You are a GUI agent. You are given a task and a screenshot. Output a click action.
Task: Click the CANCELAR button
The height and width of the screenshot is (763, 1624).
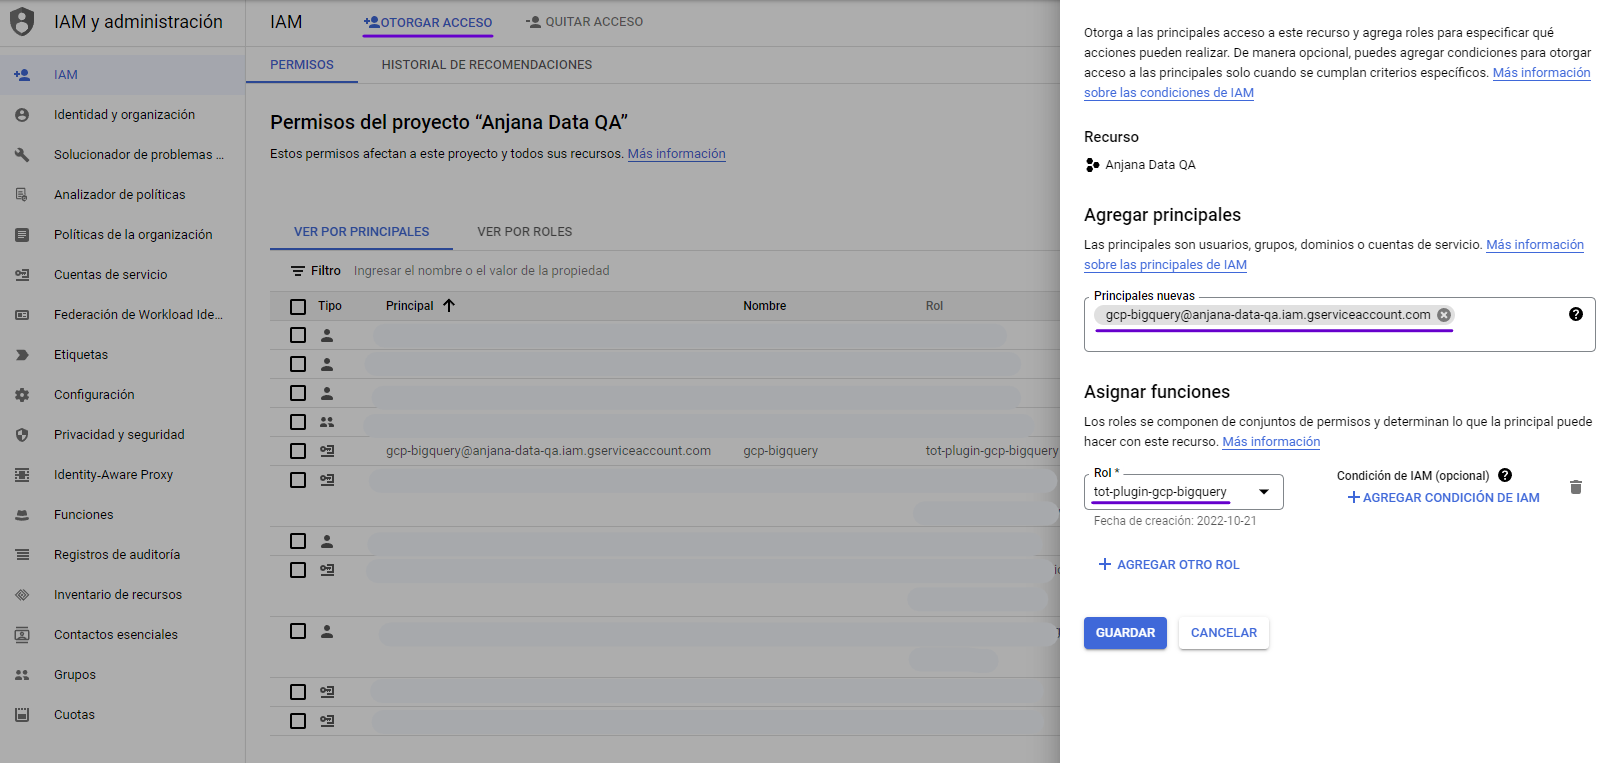coord(1223,633)
